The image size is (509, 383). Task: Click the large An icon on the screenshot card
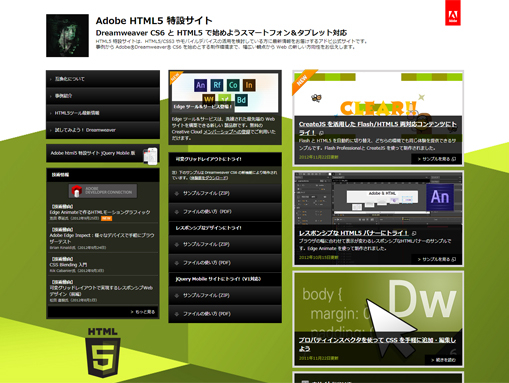(x=440, y=197)
